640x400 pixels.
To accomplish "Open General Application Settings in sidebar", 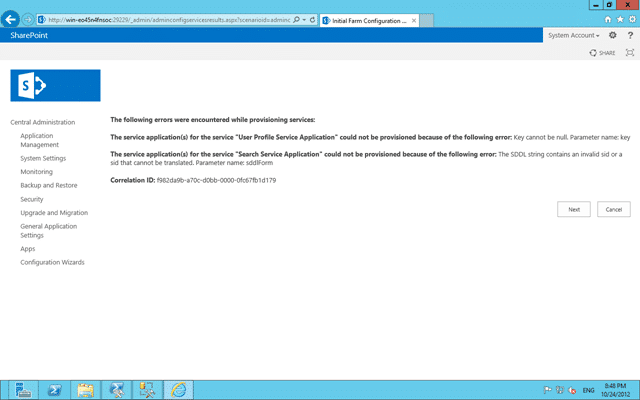I will click(49, 231).
